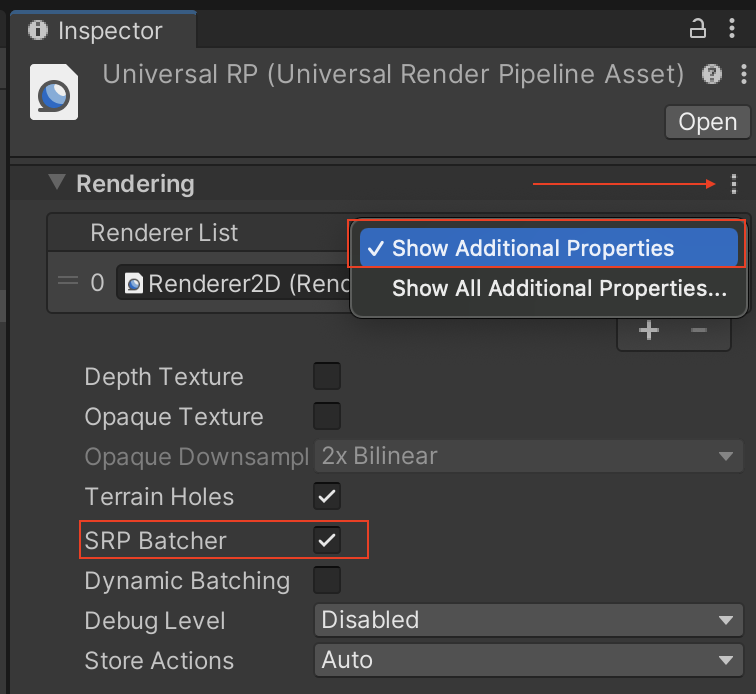Toggle the Dynamic Batching checkbox

(x=327, y=580)
